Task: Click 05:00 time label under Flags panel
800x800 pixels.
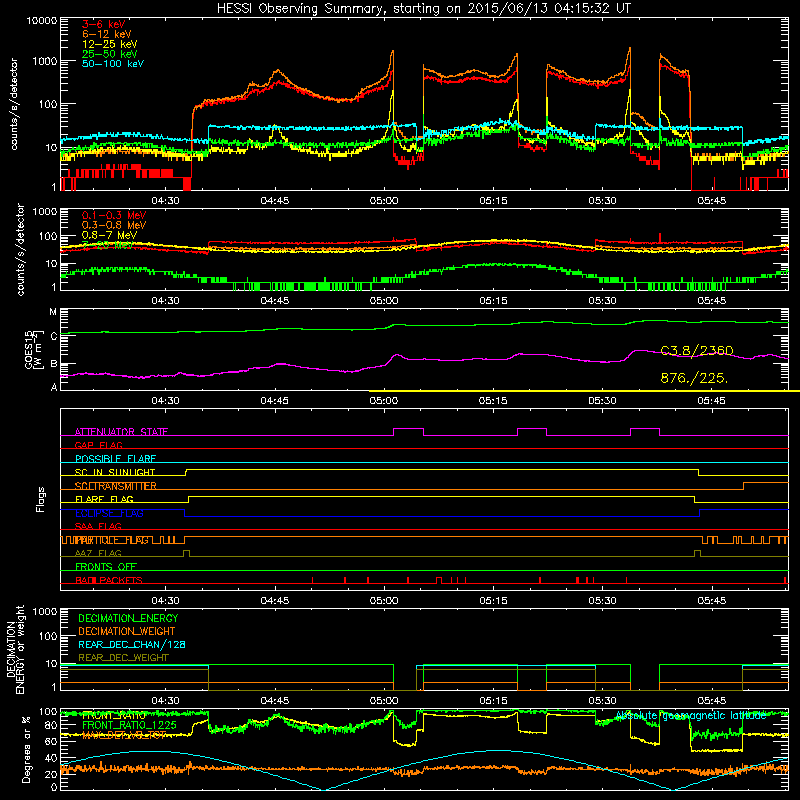Action: [384, 601]
